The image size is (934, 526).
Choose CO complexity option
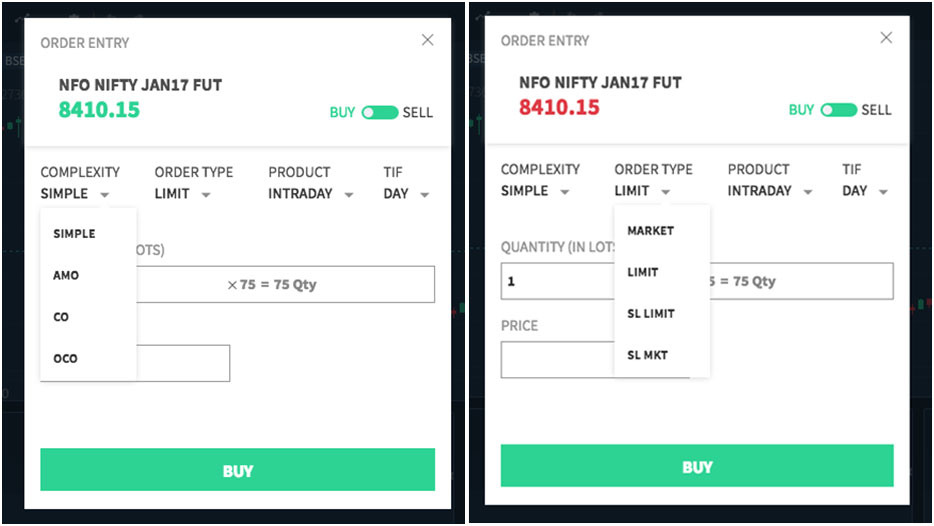click(x=62, y=317)
